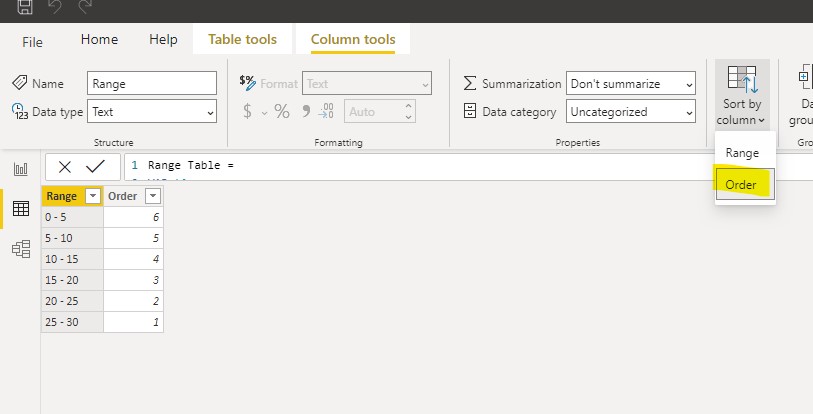This screenshot has height=414, width=813.
Task: Open the Data category dropdown
Action: click(630, 112)
